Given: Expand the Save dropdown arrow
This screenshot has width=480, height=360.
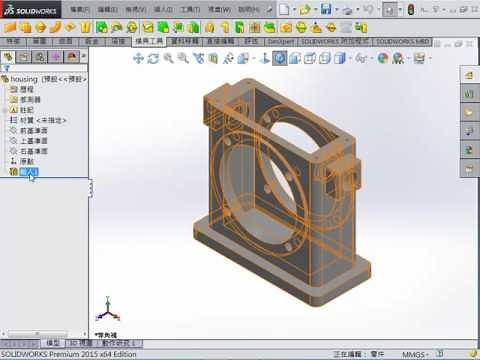Looking at the screenshot, I should (x=336, y=10).
